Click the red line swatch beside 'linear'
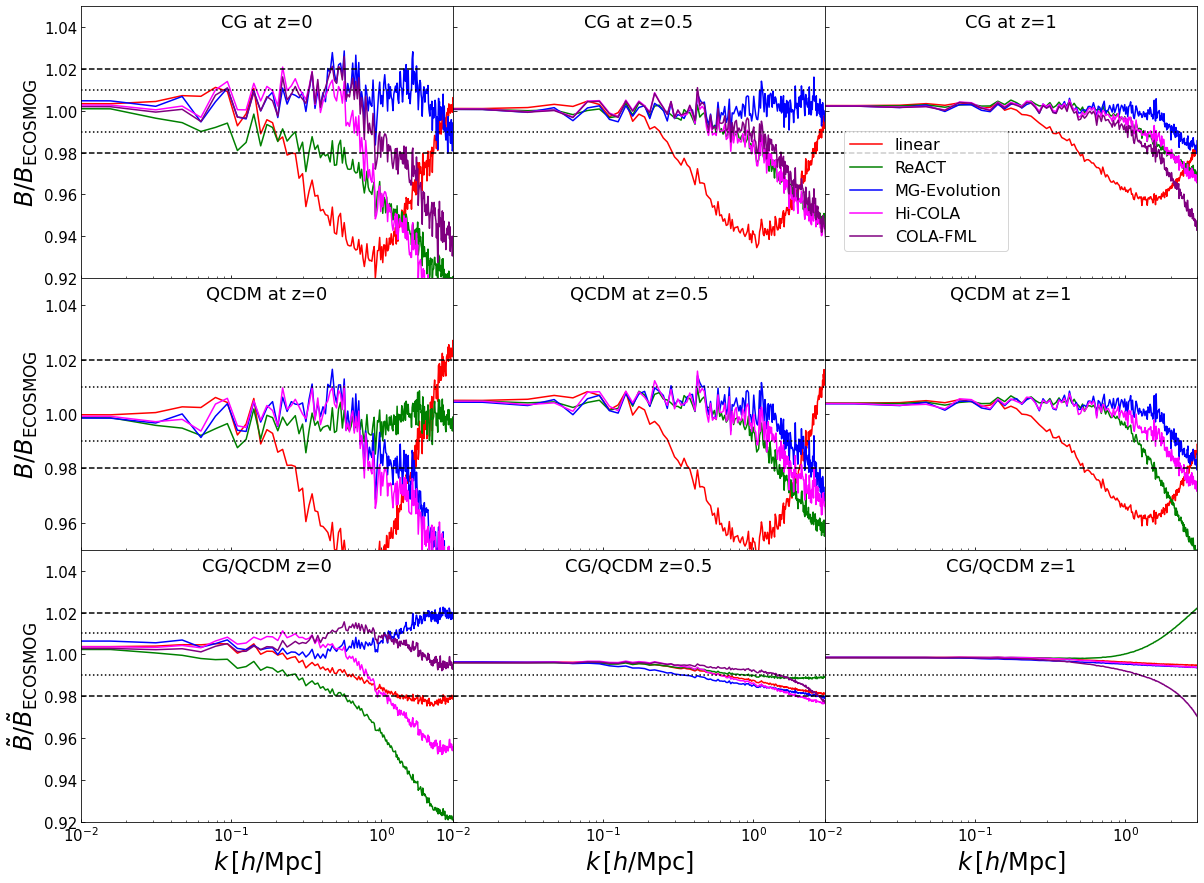1204x883 pixels. click(867, 145)
